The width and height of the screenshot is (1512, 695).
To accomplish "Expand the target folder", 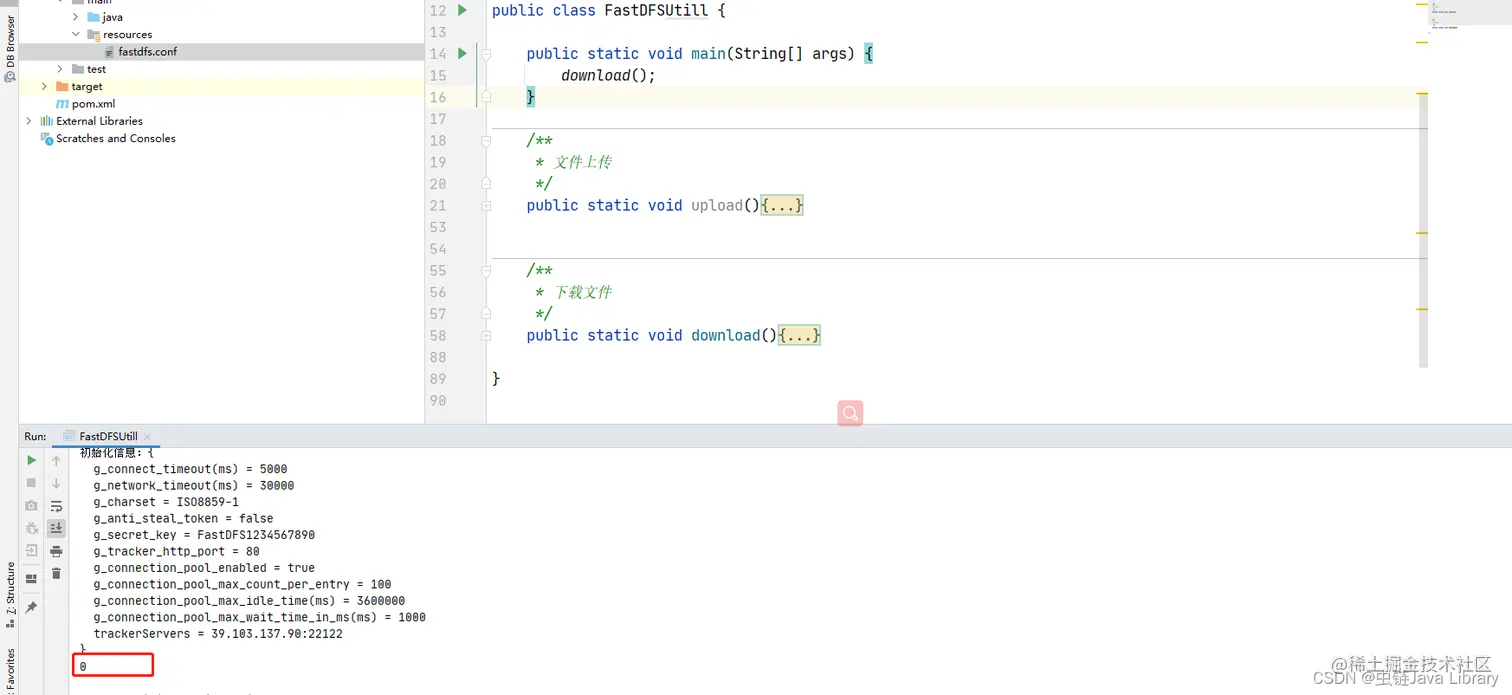I will click(44, 86).
